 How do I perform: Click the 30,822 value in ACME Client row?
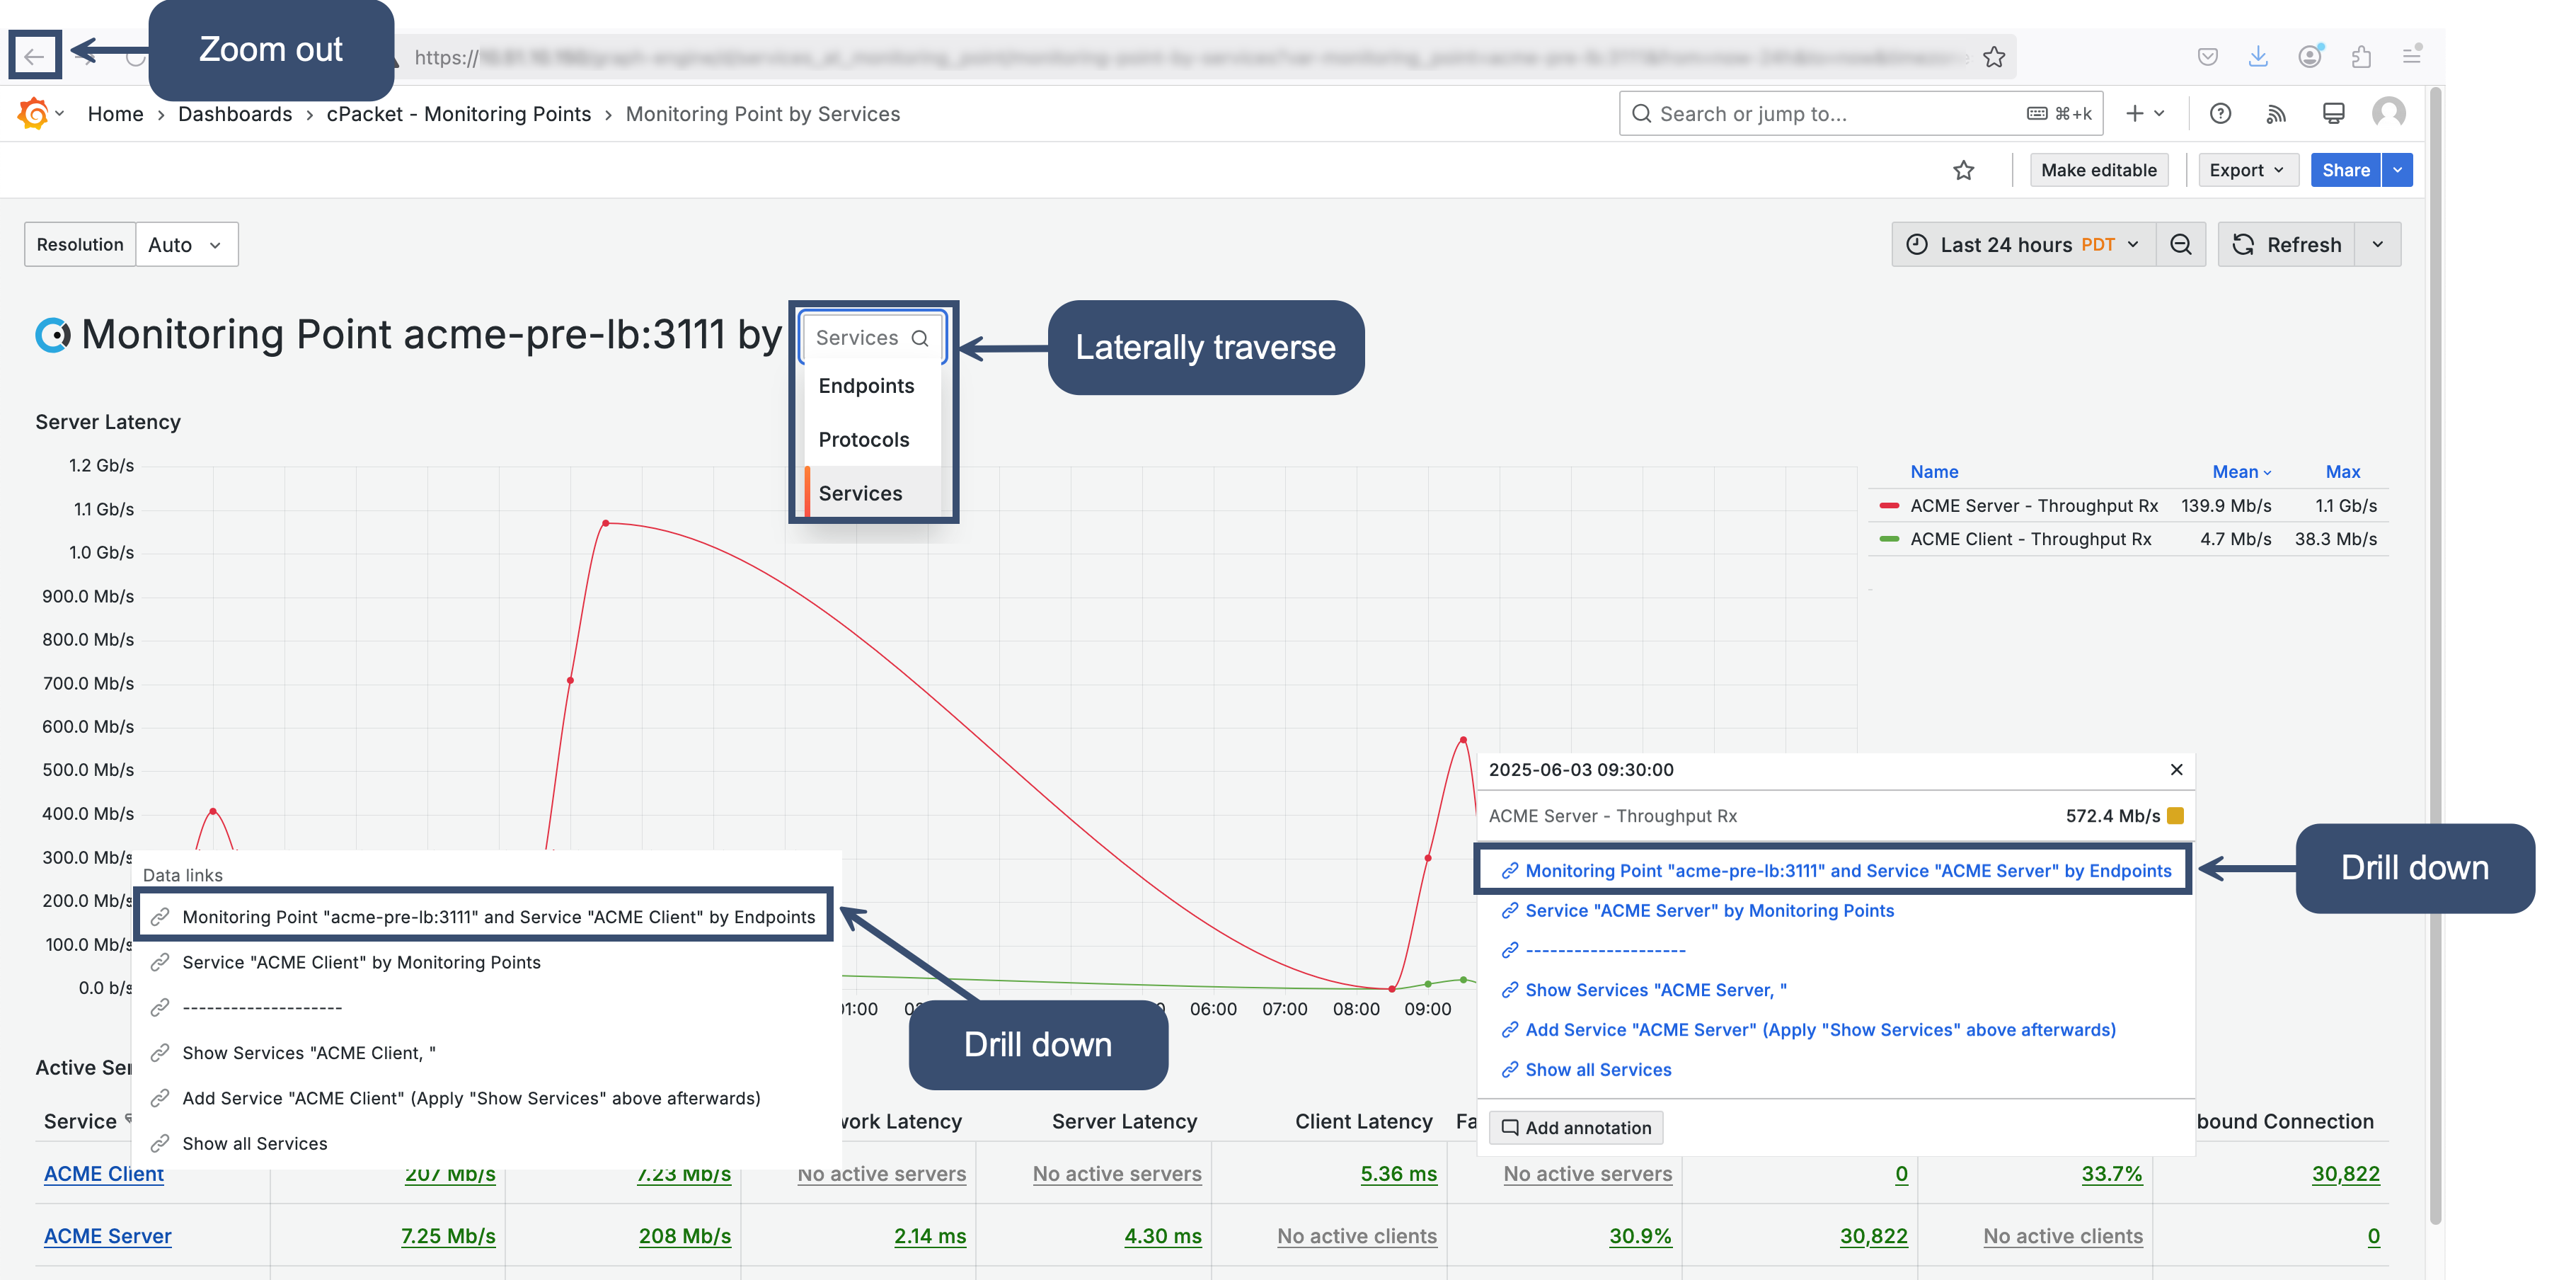click(2345, 1175)
